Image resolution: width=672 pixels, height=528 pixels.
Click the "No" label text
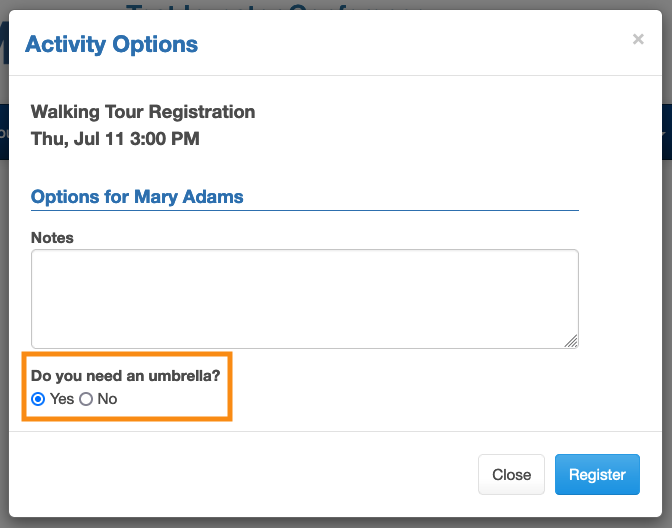click(107, 399)
